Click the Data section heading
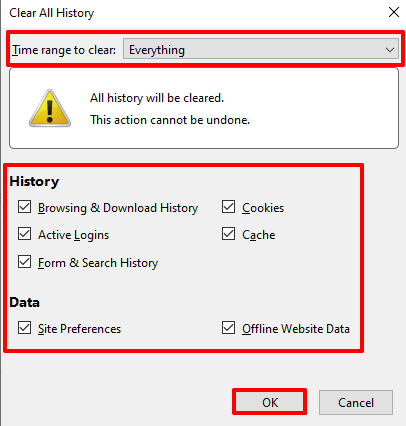Screen dimensions: 406x426 pyautogui.click(x=24, y=302)
